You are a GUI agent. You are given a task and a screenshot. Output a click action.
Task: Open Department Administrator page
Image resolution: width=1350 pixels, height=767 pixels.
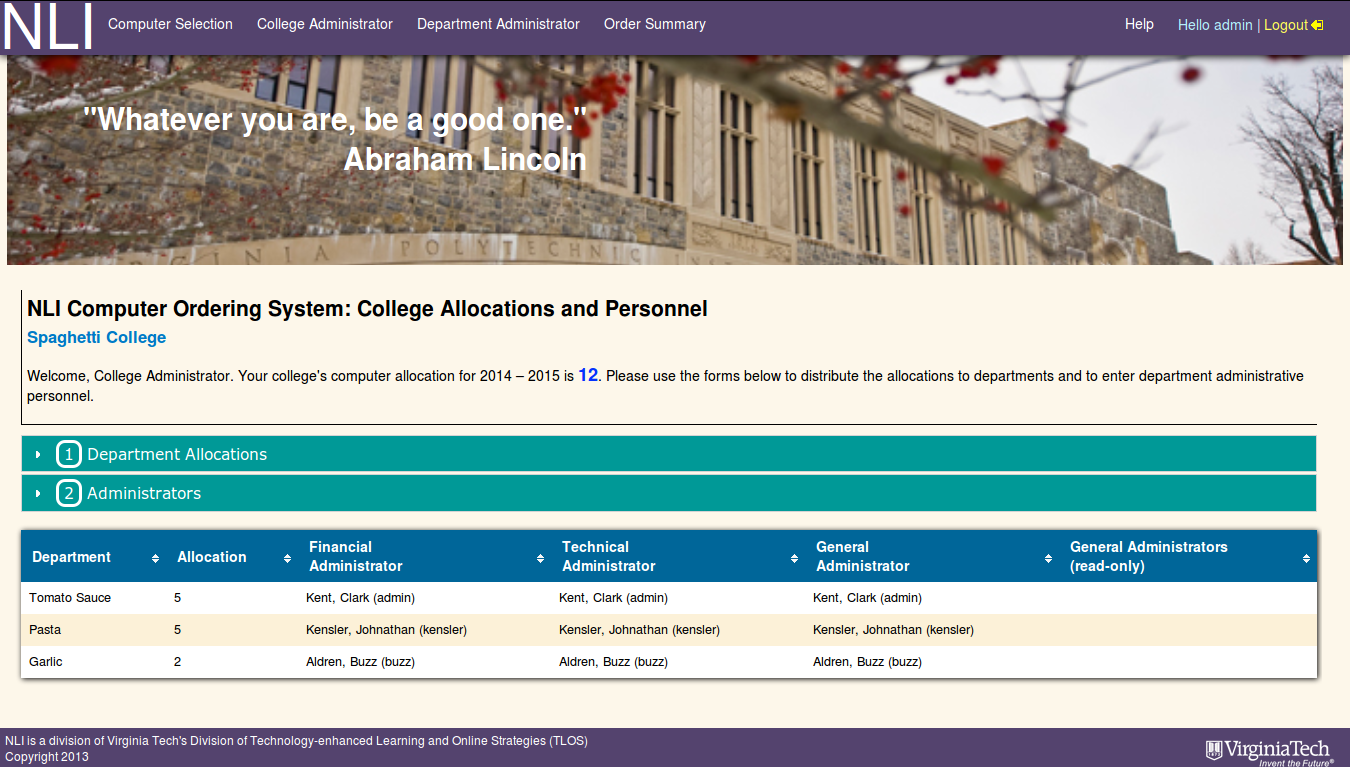click(498, 24)
